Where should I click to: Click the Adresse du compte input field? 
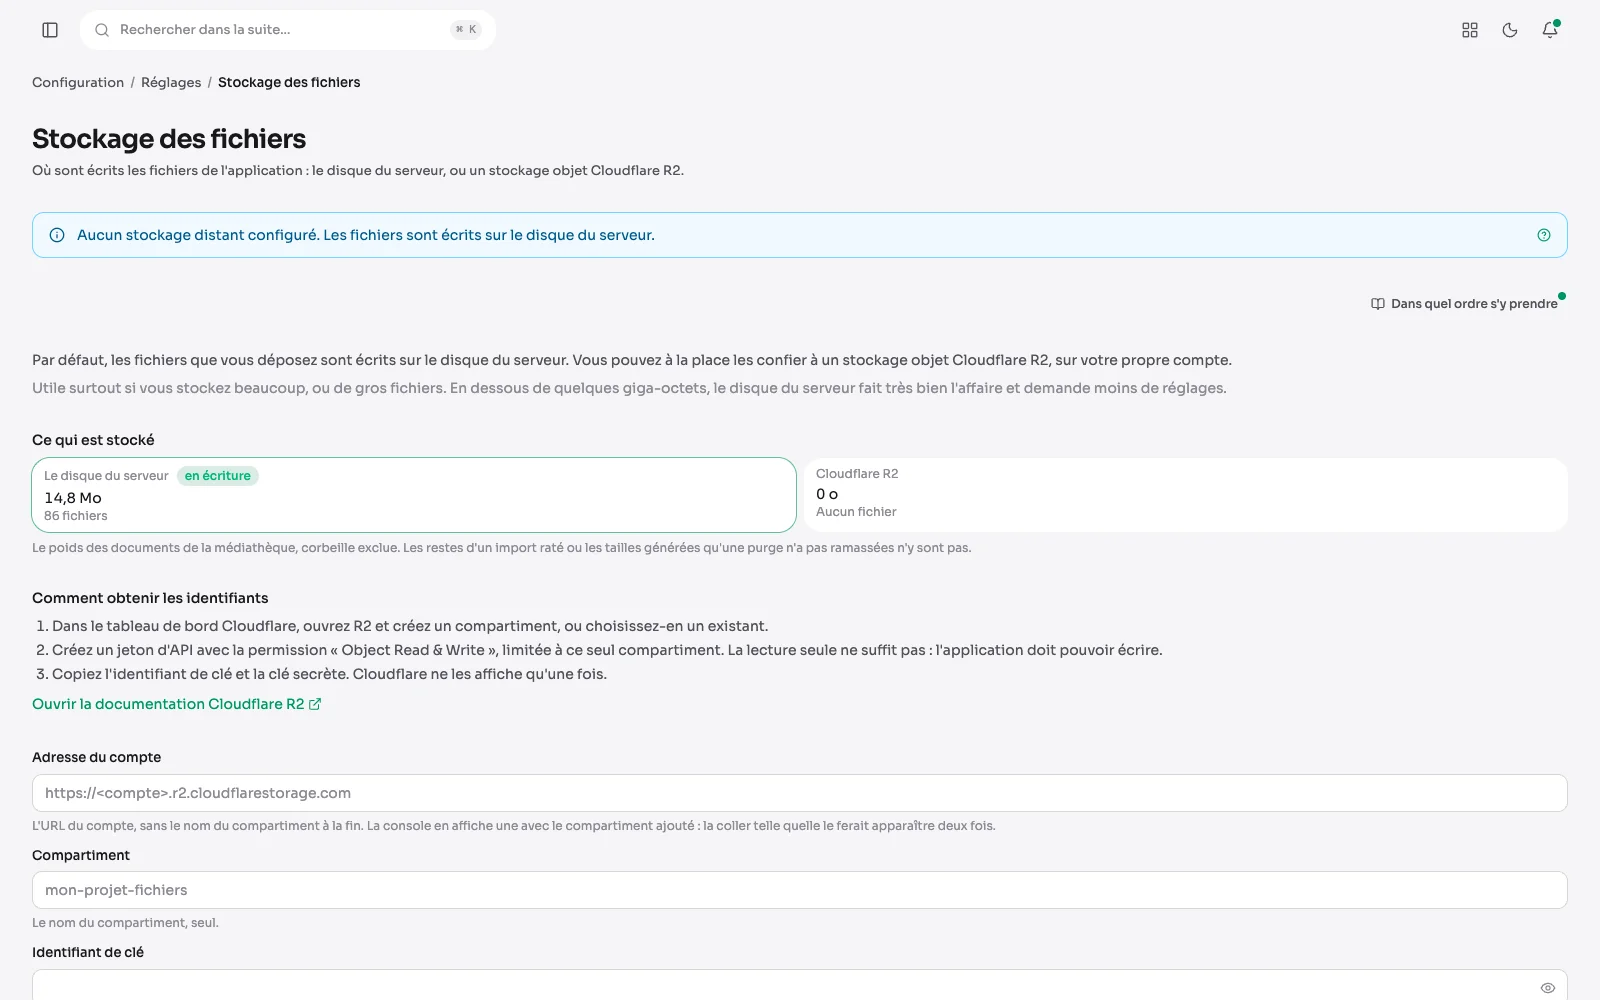[x=800, y=793]
